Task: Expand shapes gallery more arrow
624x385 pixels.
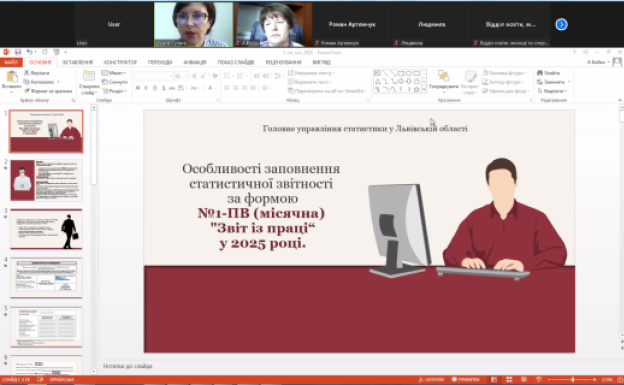Action: click(x=424, y=90)
